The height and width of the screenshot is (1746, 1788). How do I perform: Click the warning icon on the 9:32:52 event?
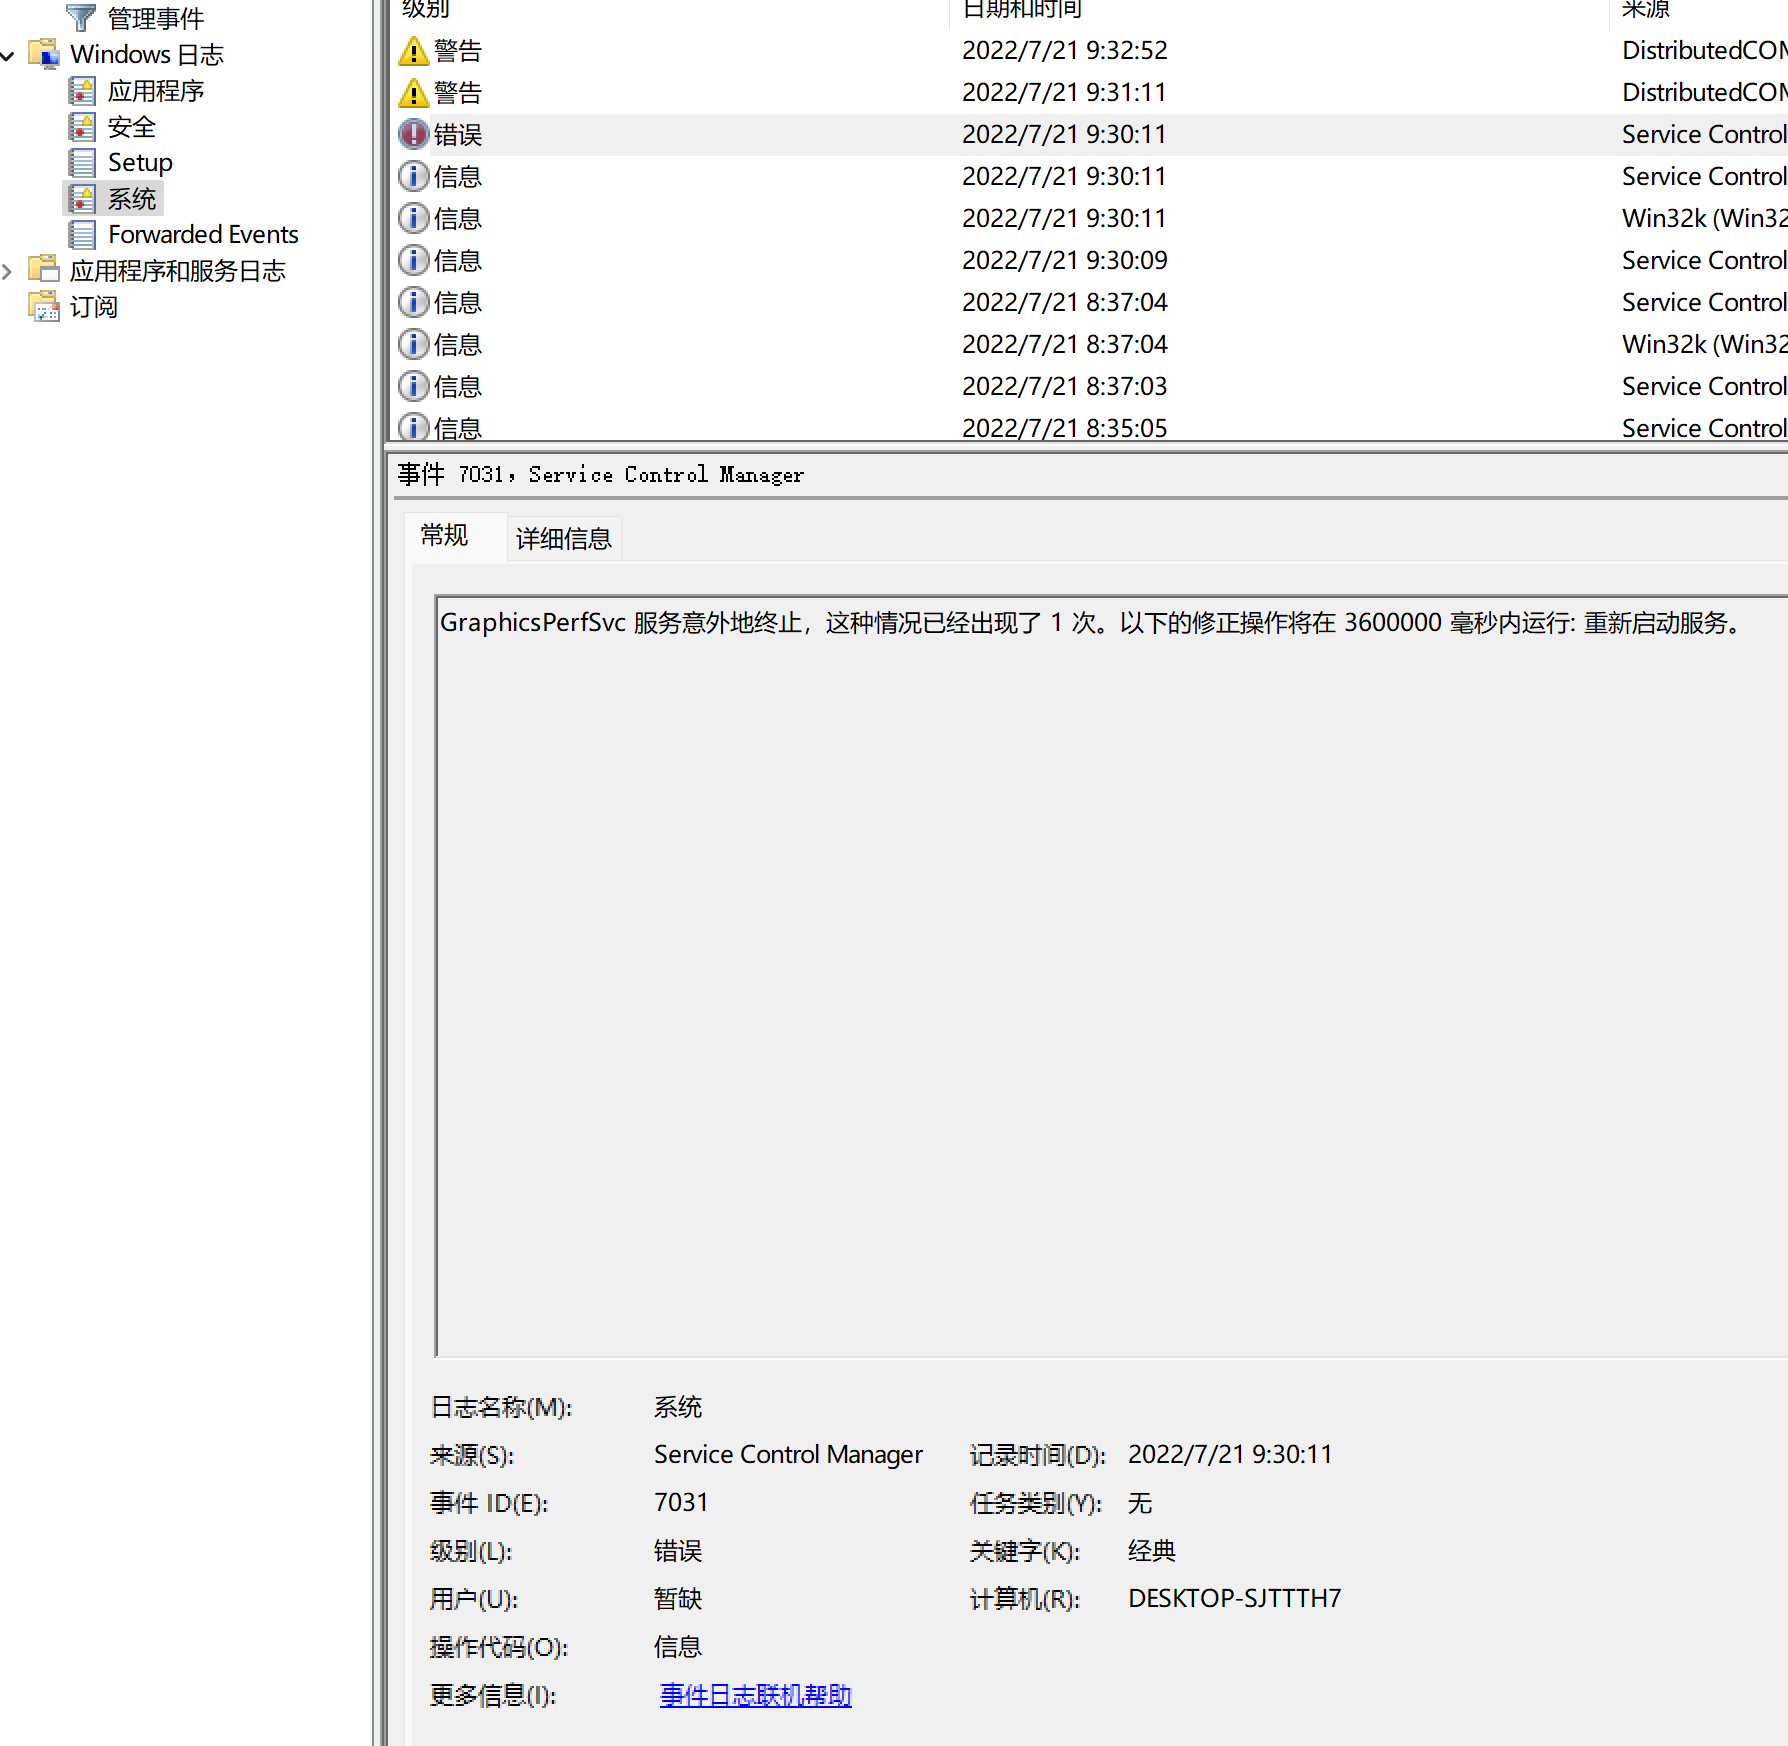coord(413,50)
